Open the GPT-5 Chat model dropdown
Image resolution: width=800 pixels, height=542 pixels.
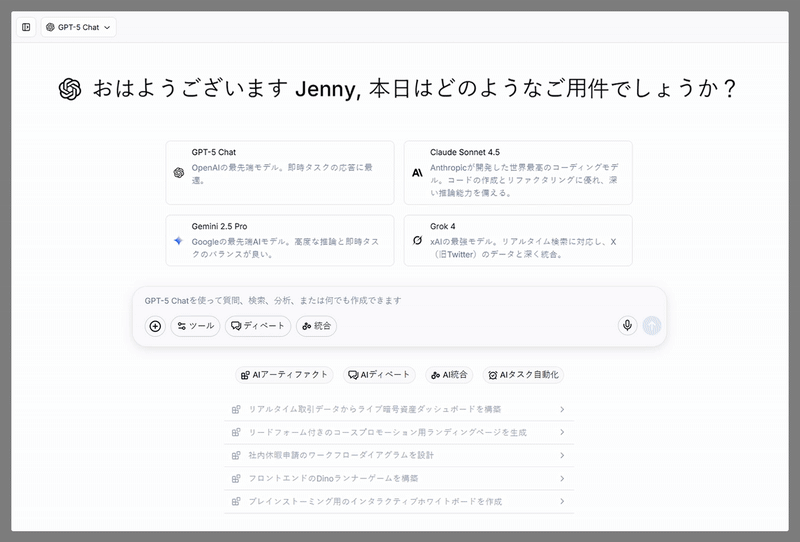click(x=79, y=27)
